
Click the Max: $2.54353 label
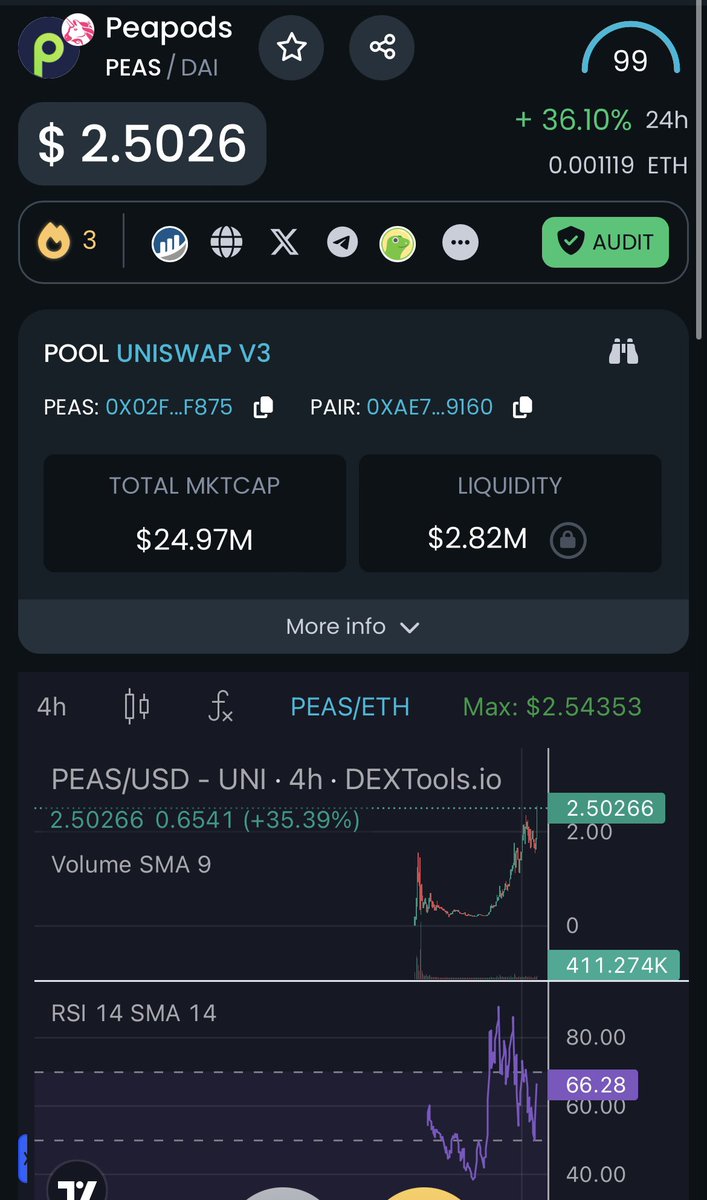tap(552, 707)
